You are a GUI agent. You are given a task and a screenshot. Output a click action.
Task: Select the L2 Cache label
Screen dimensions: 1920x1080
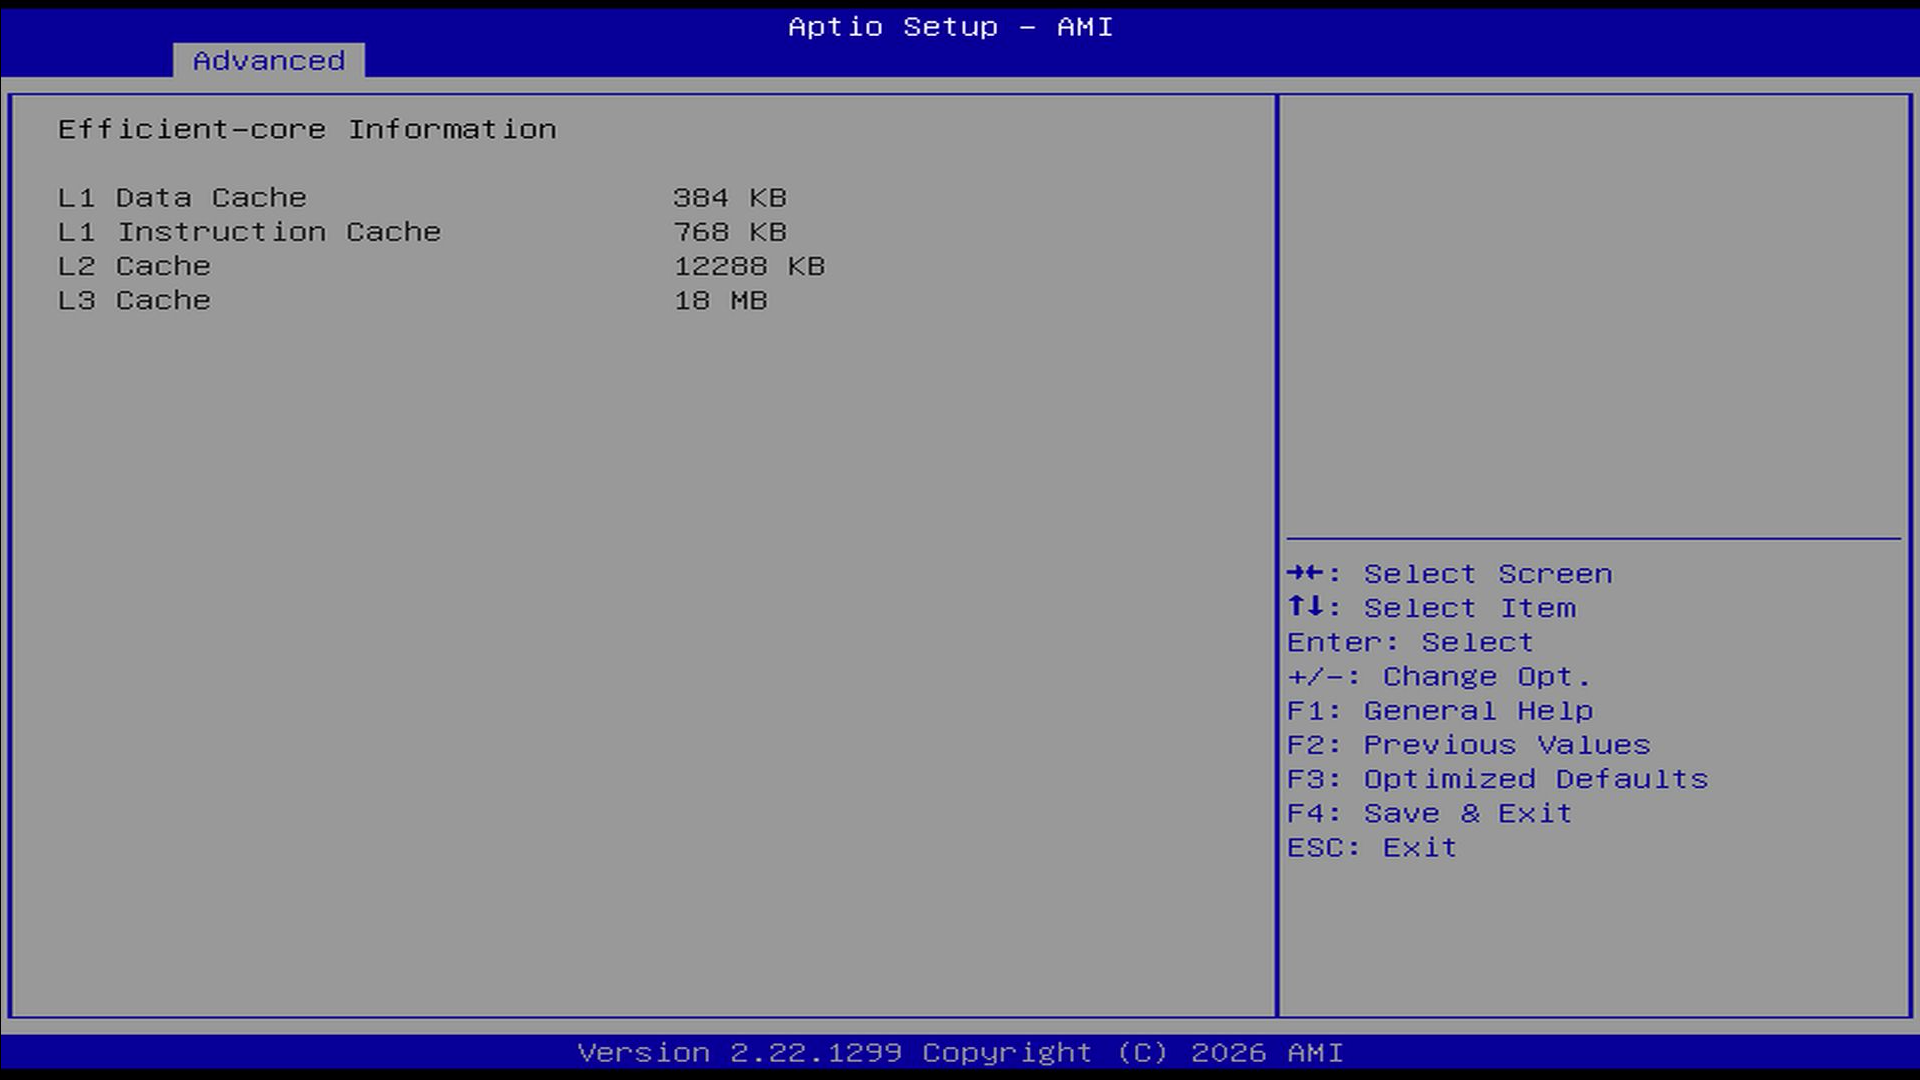134,266
